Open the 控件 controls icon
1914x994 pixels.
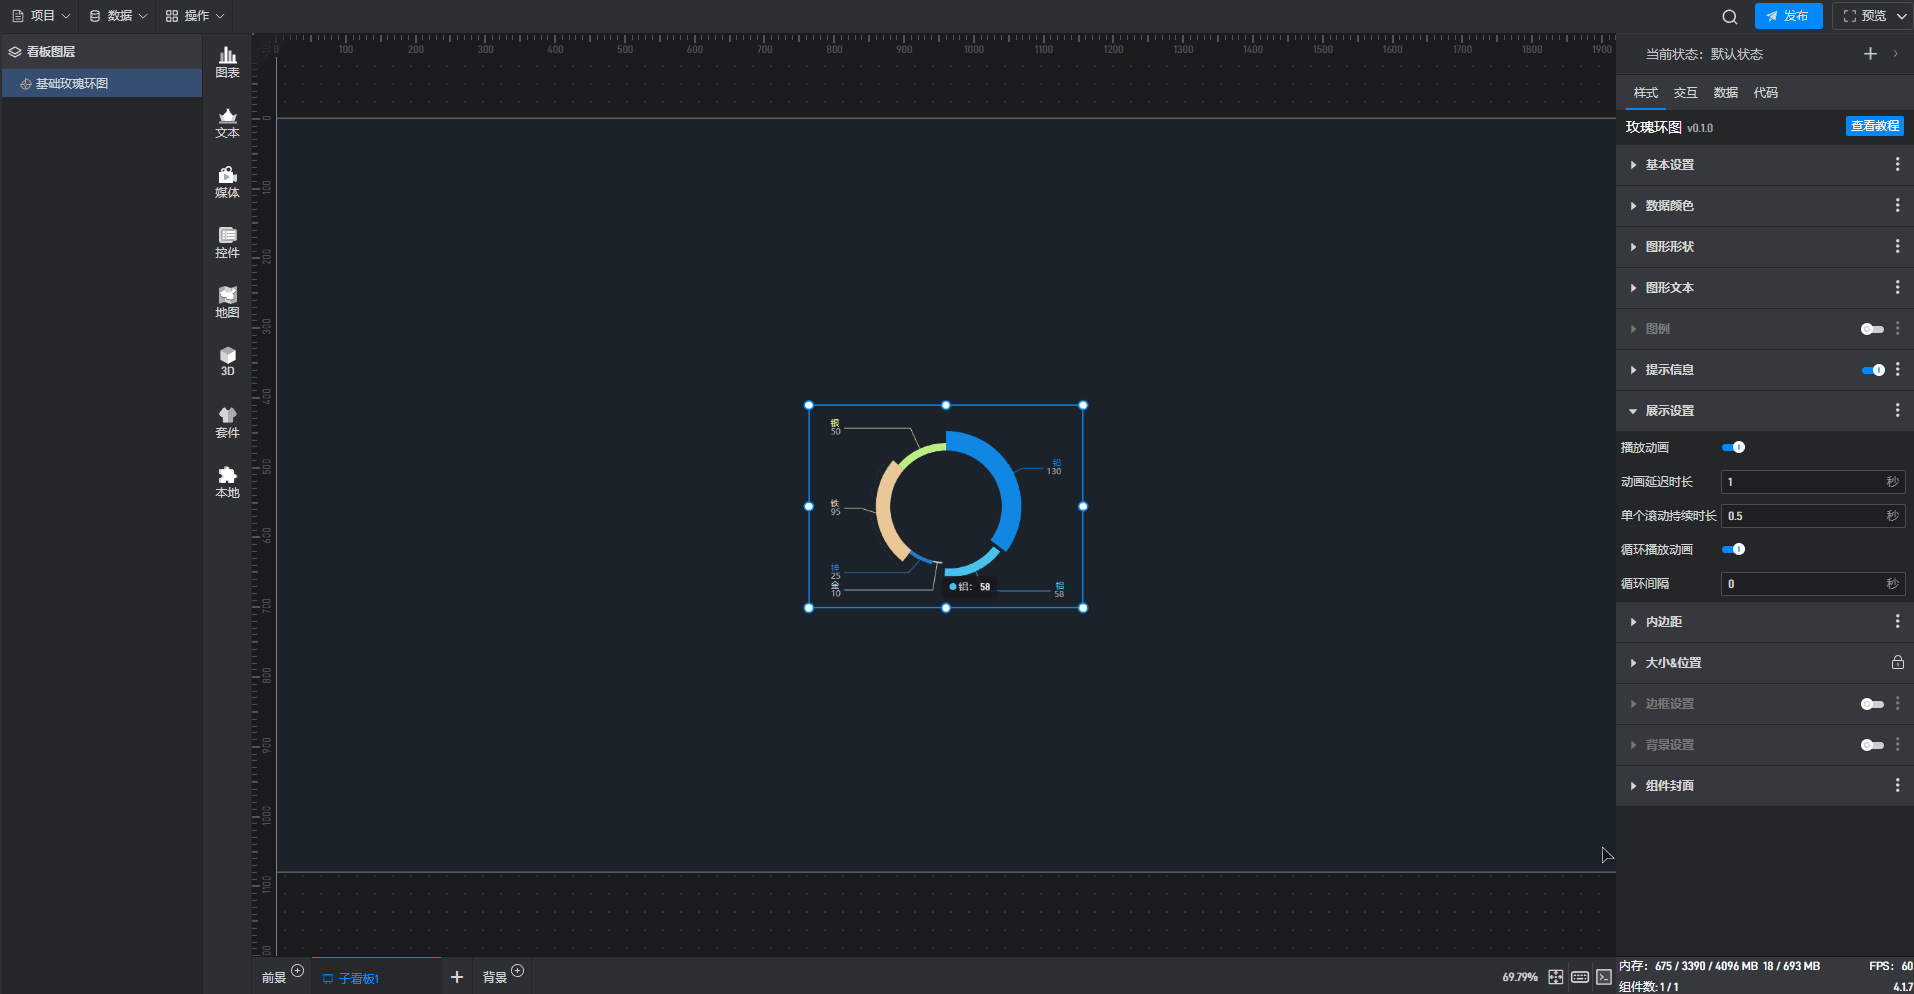point(227,242)
